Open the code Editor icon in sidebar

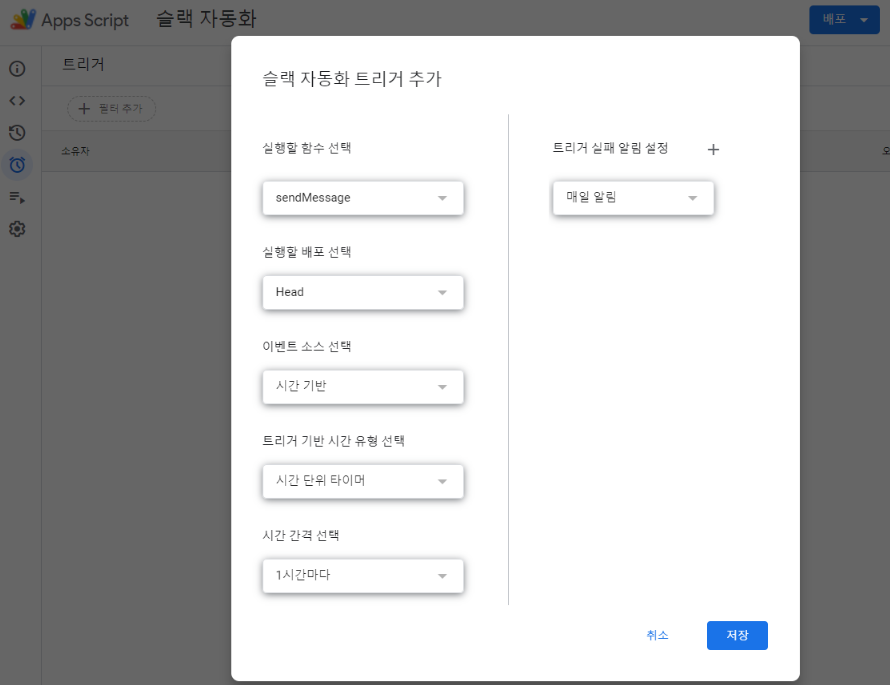point(17,100)
